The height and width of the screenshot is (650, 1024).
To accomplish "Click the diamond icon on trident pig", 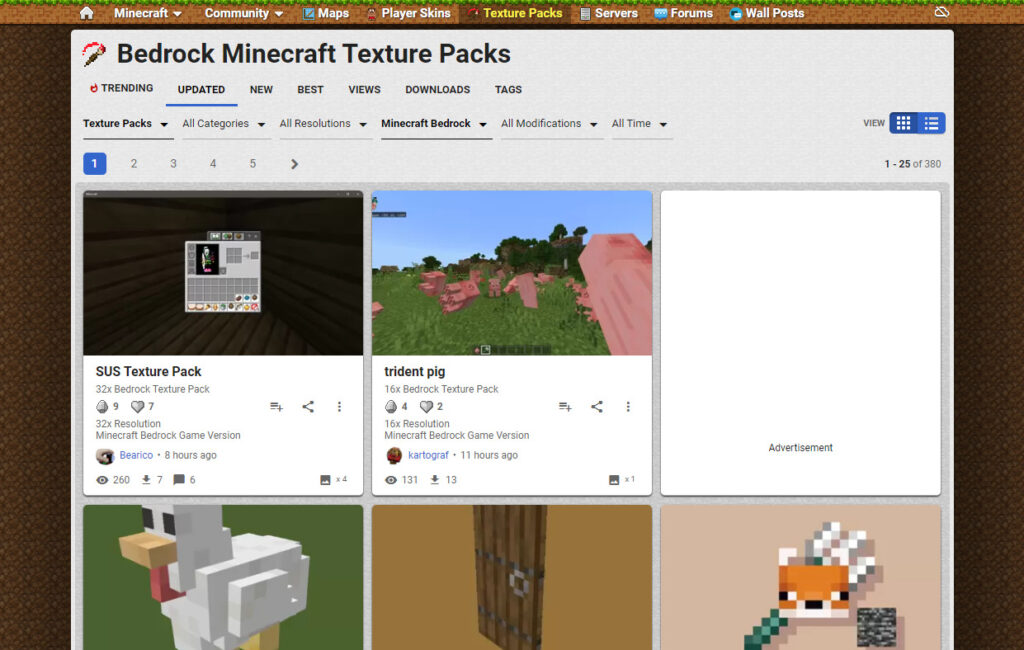I will tap(391, 407).
